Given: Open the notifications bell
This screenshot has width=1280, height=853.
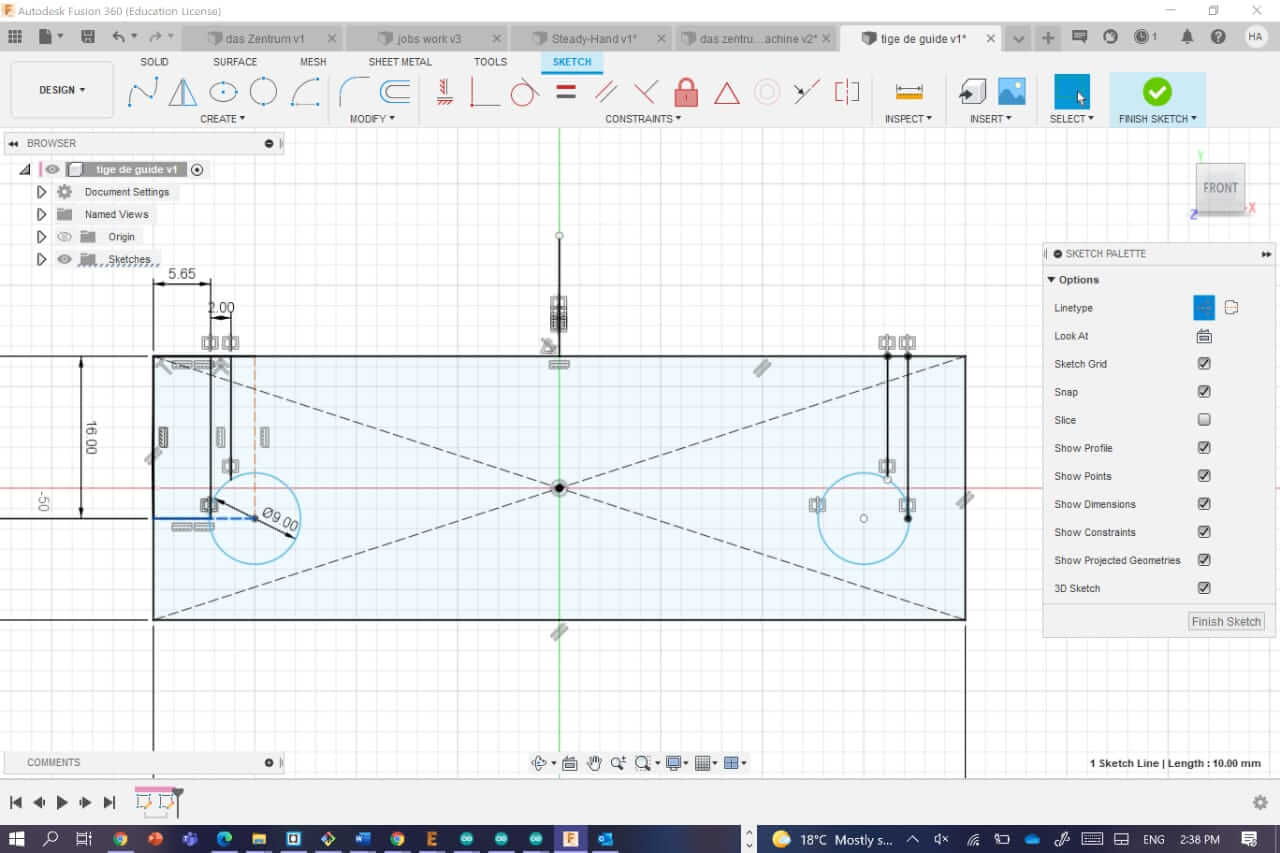Looking at the screenshot, I should coord(1187,37).
